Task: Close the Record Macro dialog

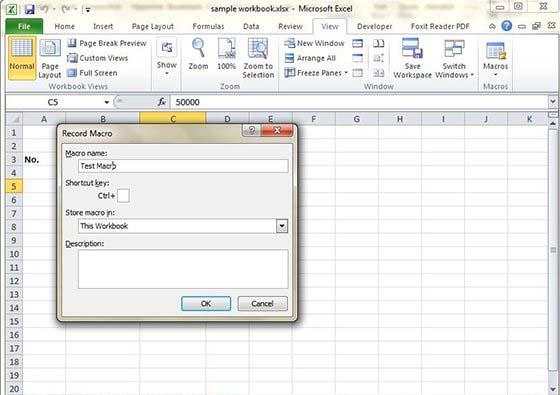Action: pos(277,130)
